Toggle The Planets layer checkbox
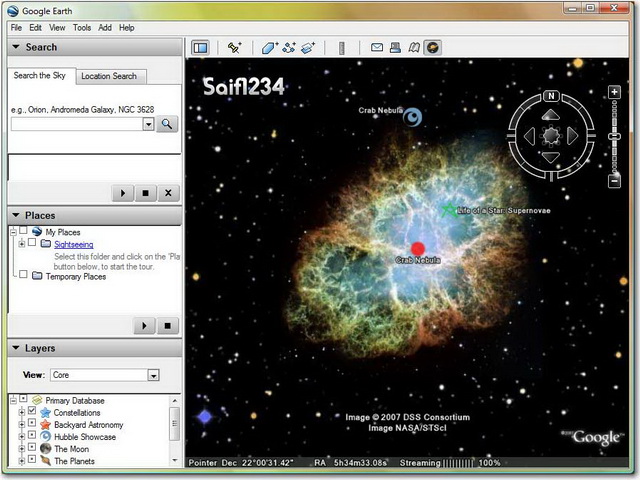 tap(32, 460)
